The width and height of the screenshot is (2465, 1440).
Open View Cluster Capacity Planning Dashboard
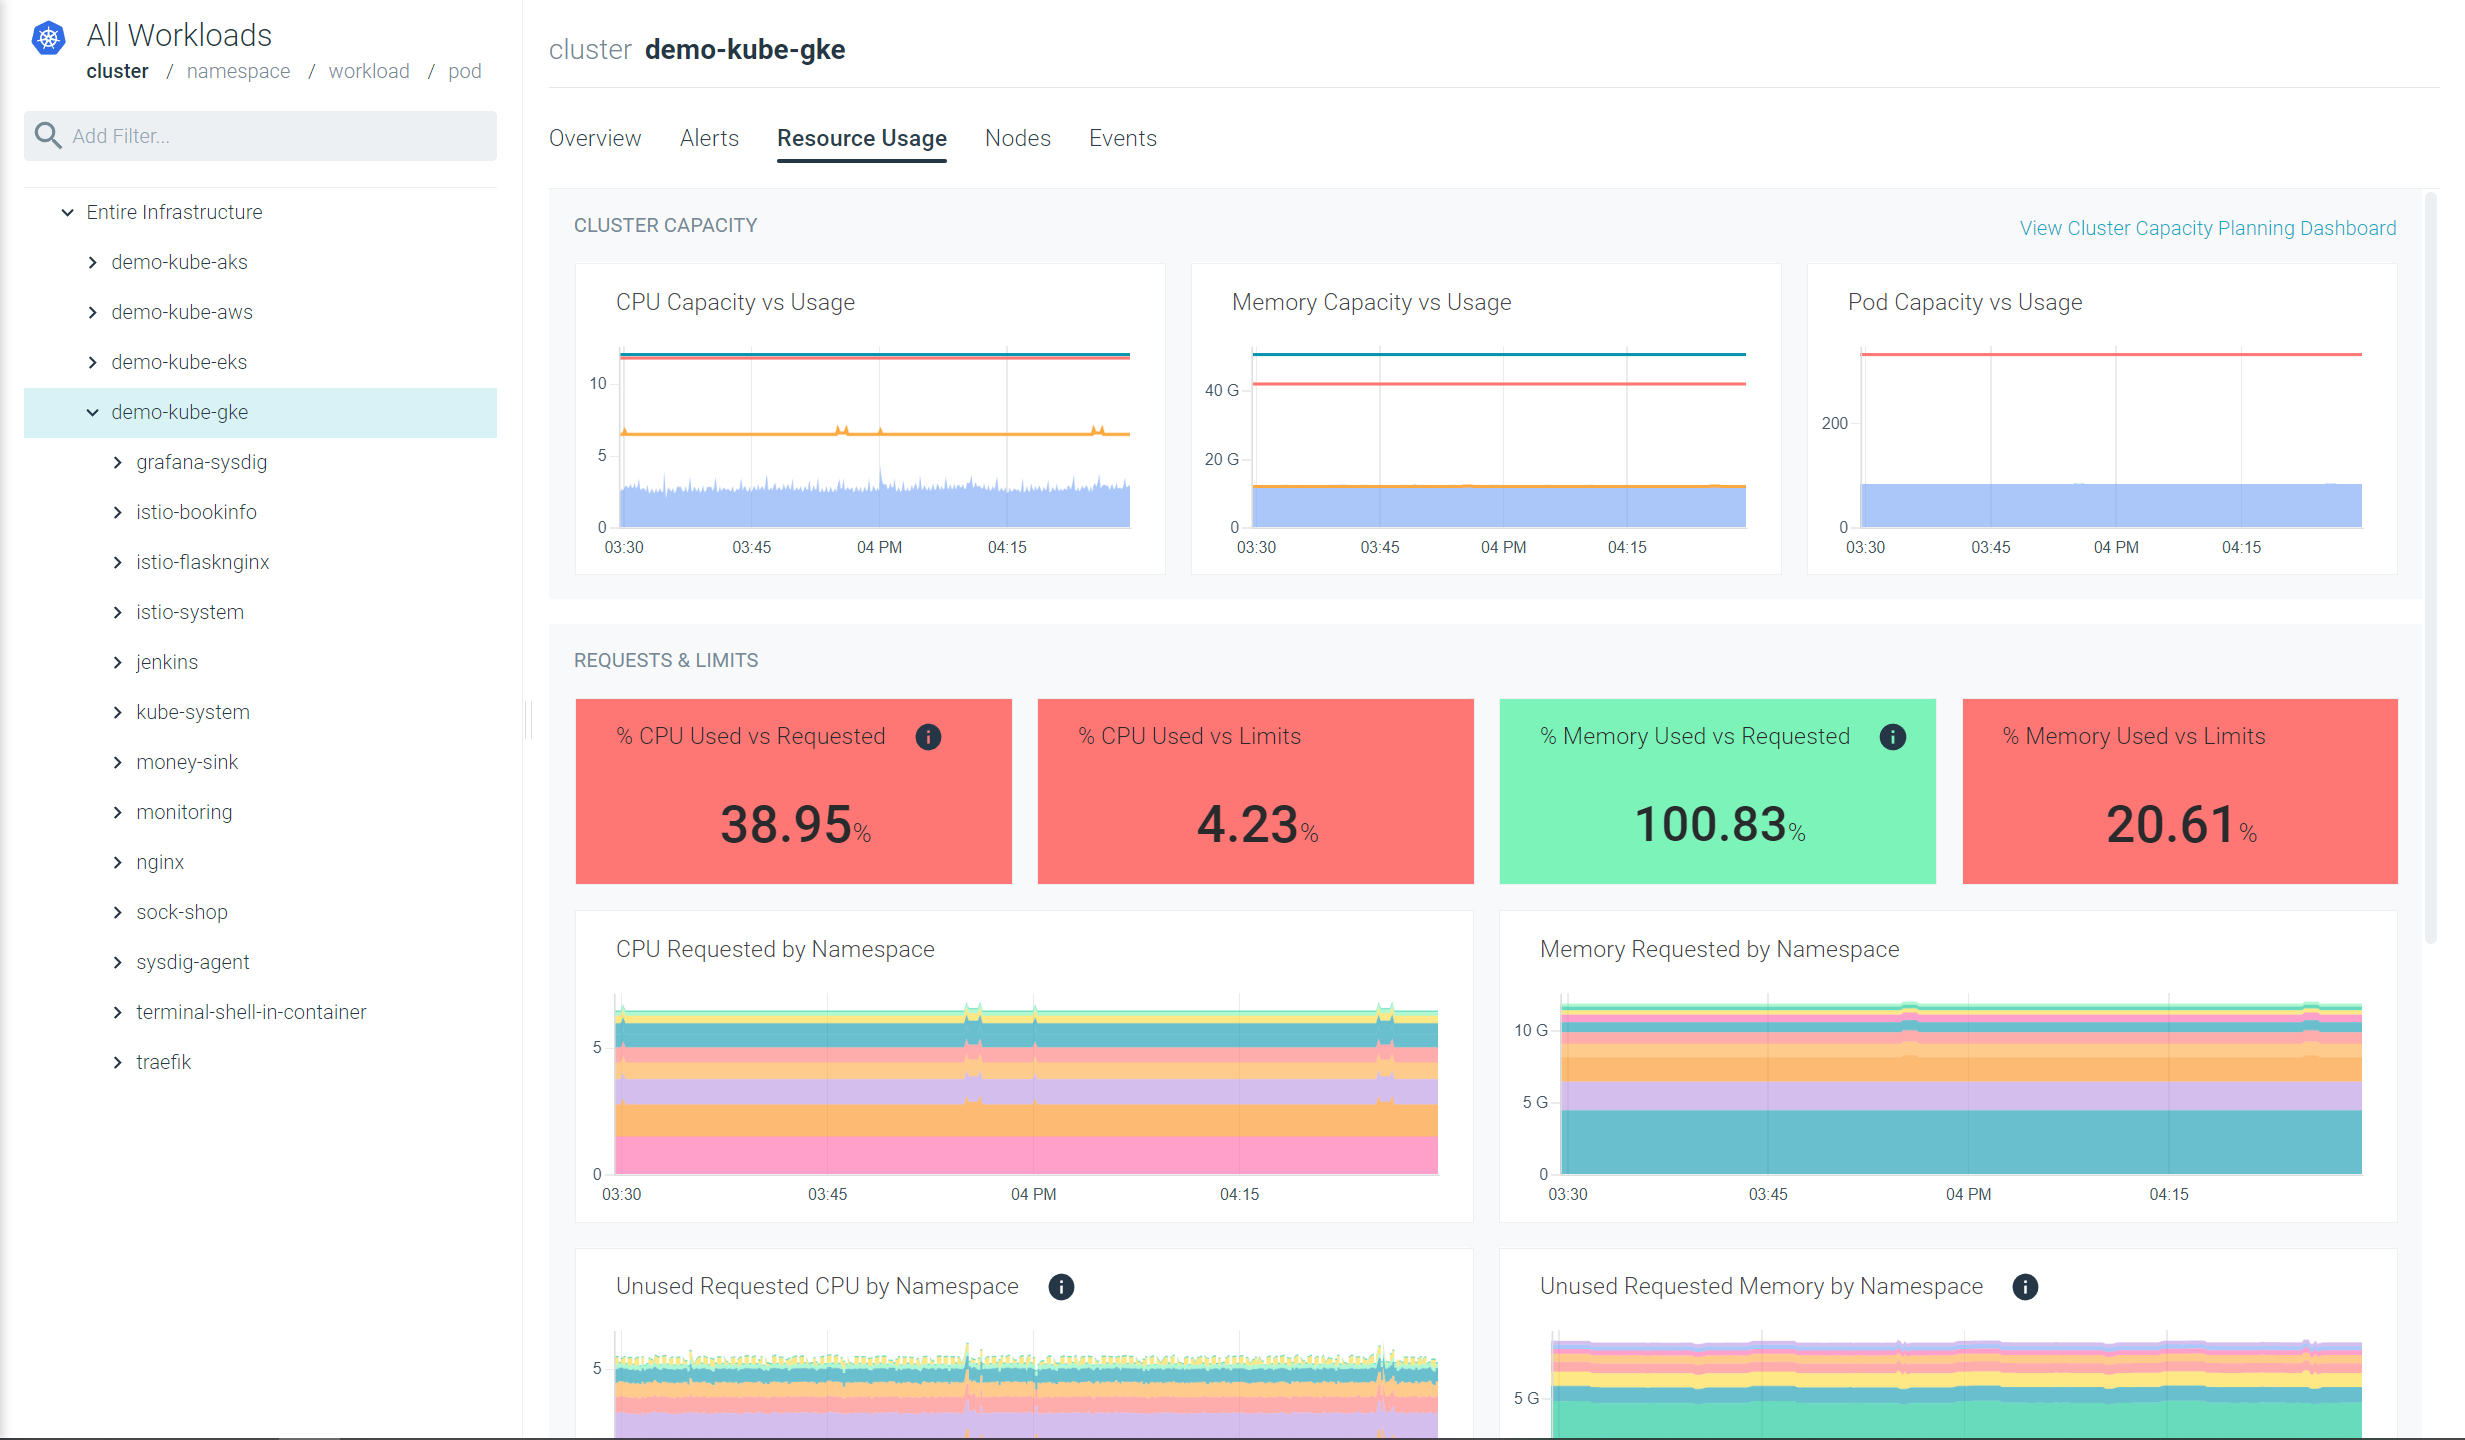coord(2207,228)
